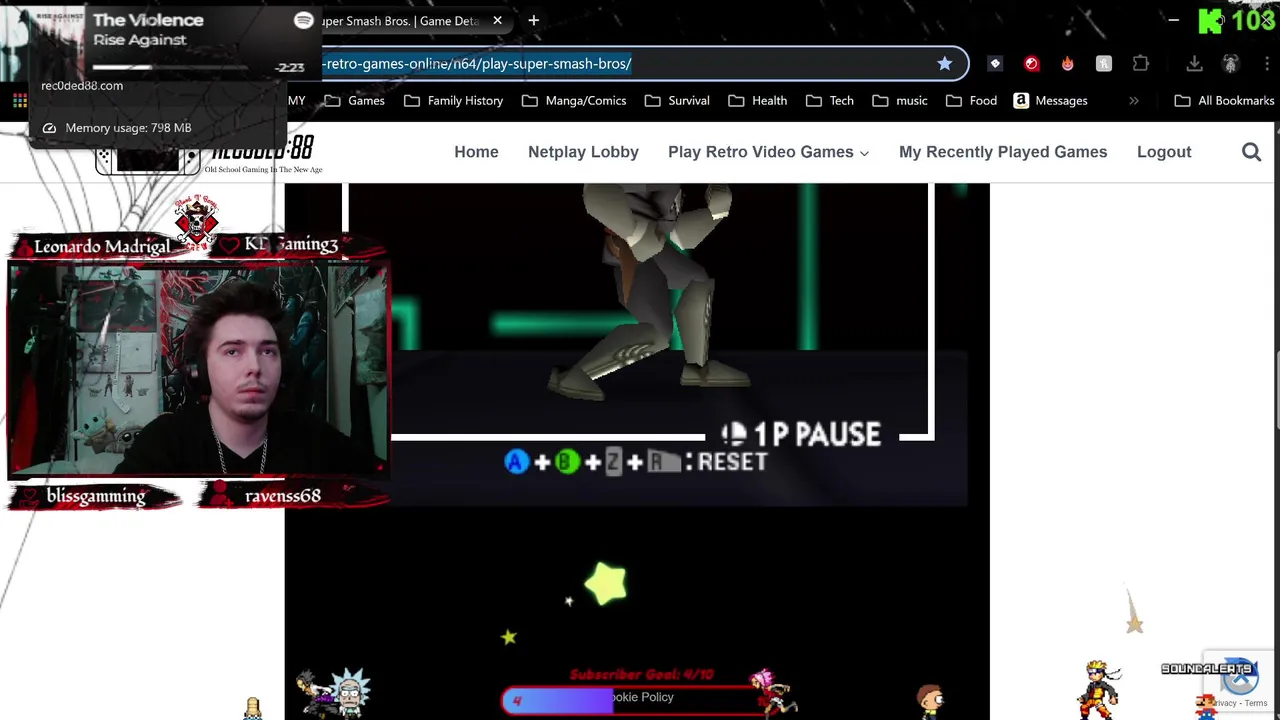Click the orange flame face extension icon
This screenshot has width=1280, height=720.
point(1067,63)
